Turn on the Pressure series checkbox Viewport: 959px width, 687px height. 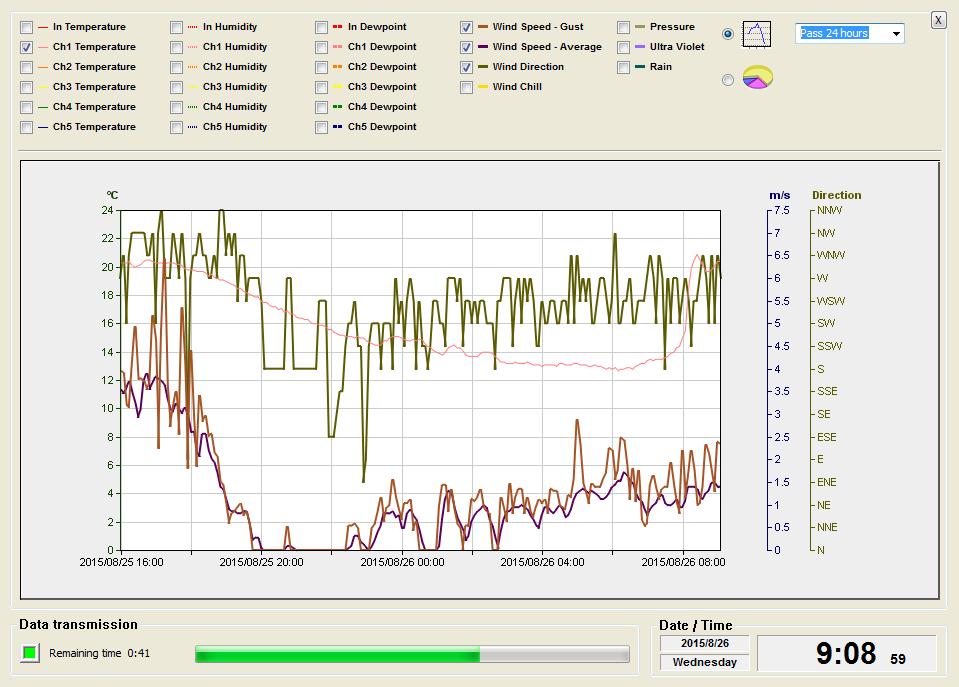coord(624,27)
